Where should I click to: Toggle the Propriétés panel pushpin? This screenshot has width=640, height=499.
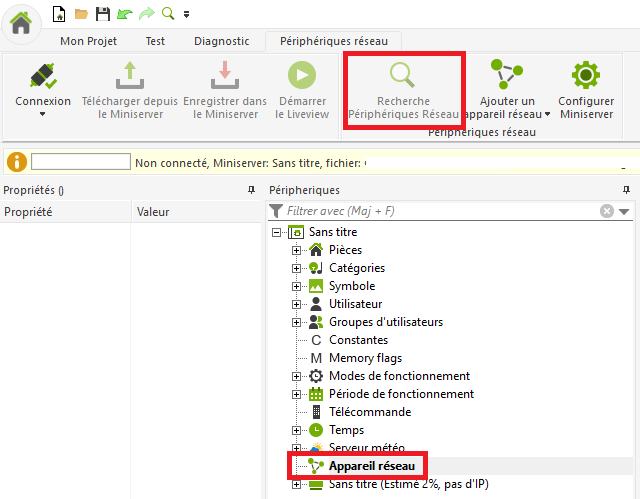coord(251,190)
